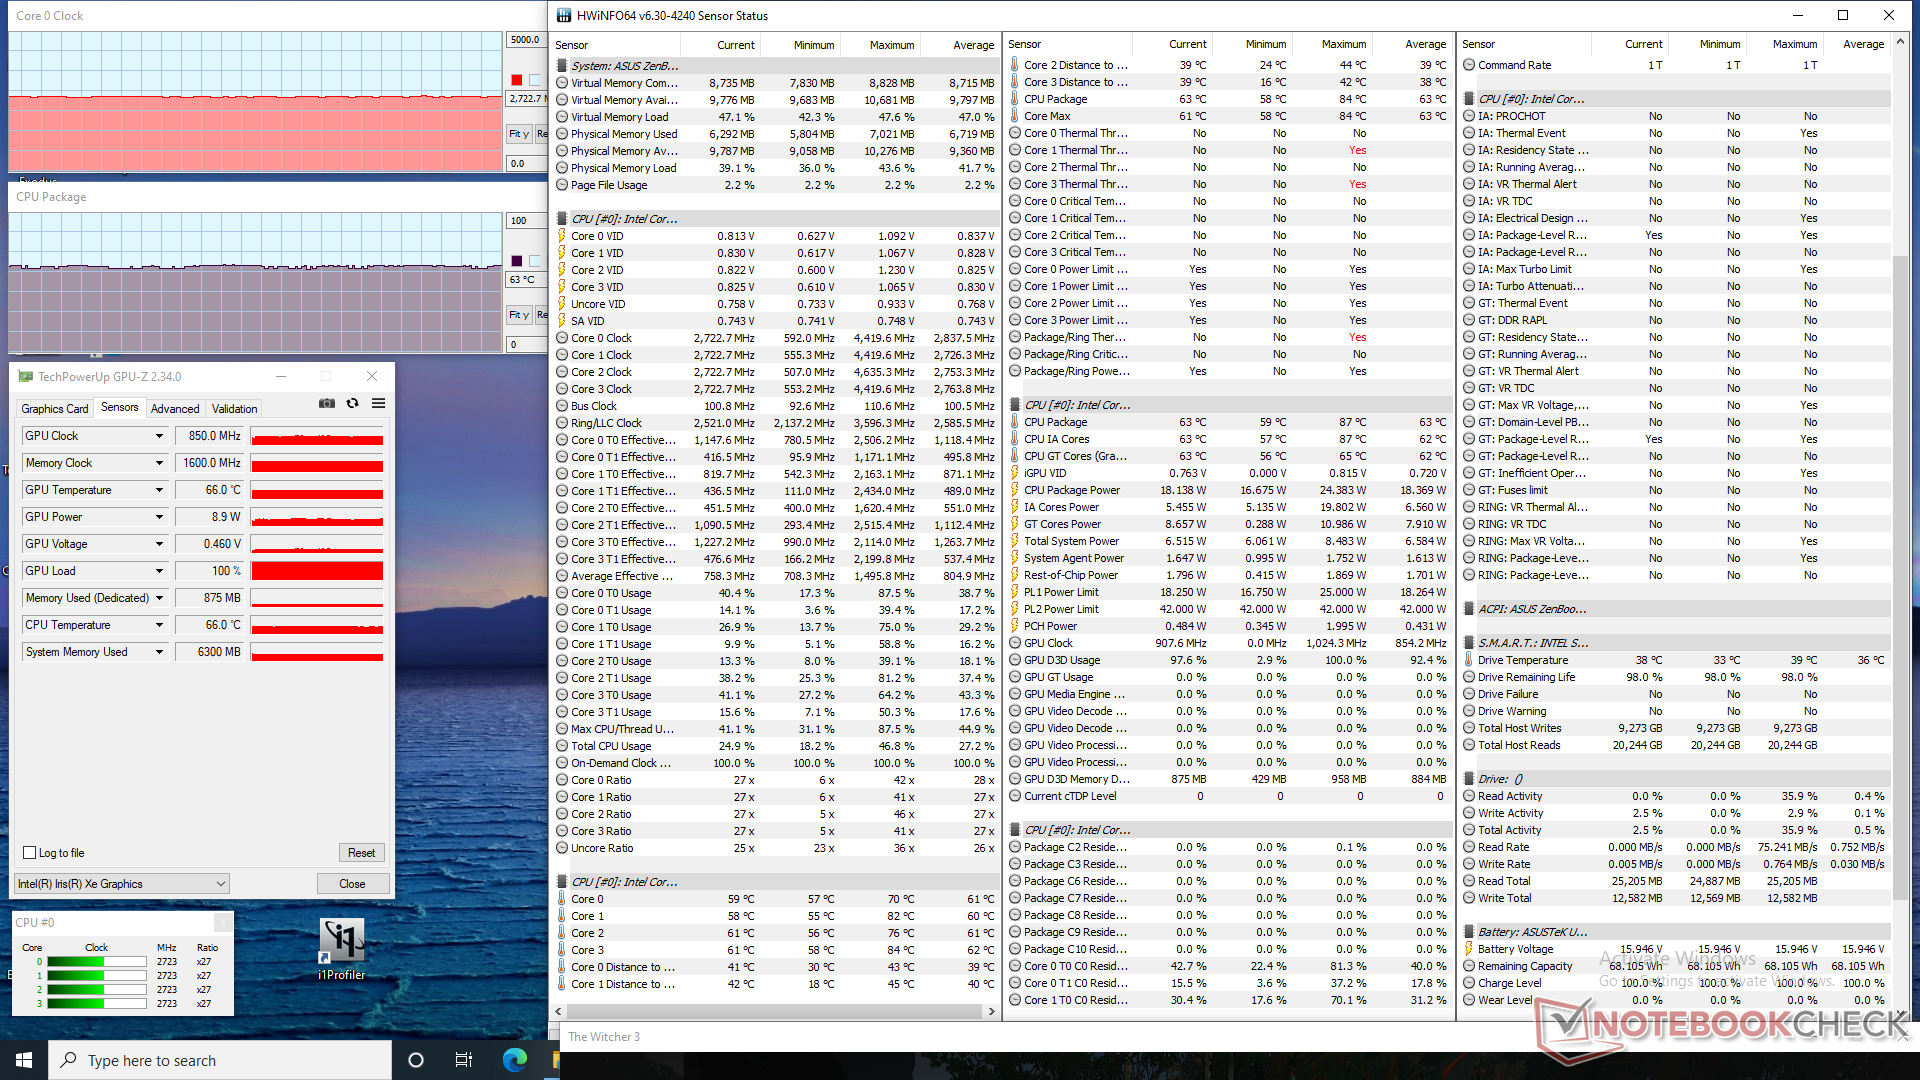
Task: Open GPU-Z hamburger menu icon
Action: point(378,404)
